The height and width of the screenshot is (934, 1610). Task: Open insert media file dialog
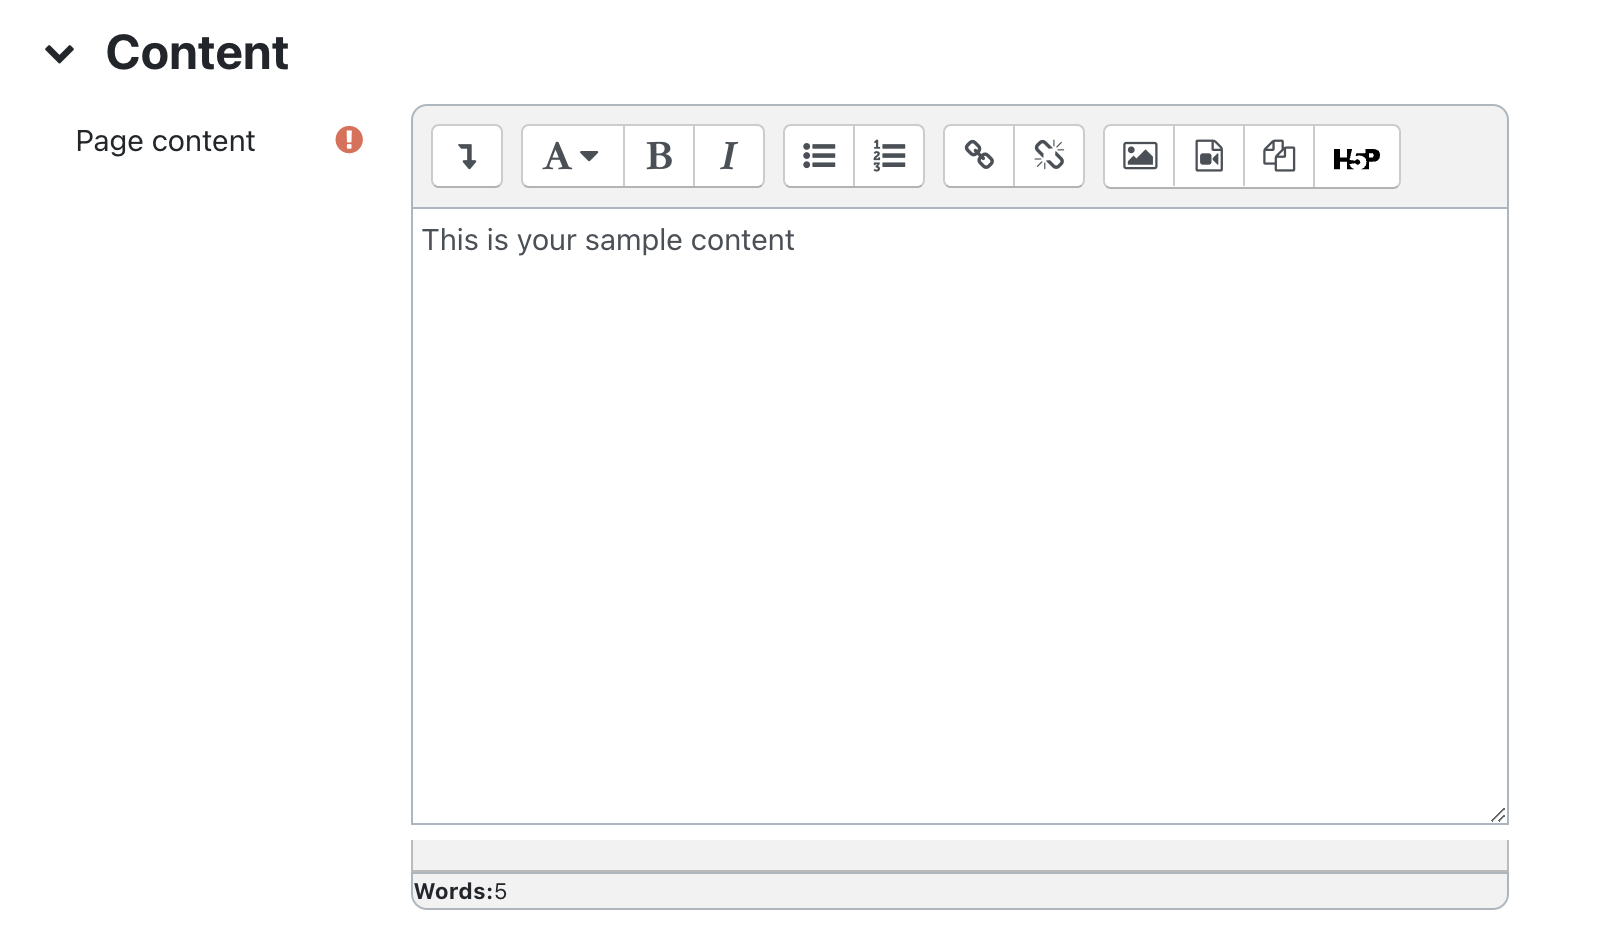(1209, 156)
